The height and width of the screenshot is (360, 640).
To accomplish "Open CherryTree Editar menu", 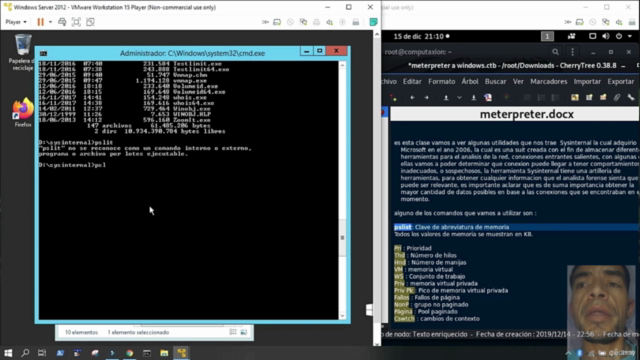I will tap(412, 82).
